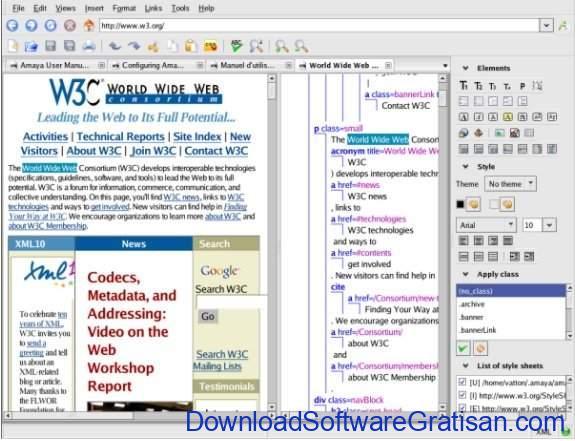
Task: Open a document with the folder icon
Action: coord(32,46)
